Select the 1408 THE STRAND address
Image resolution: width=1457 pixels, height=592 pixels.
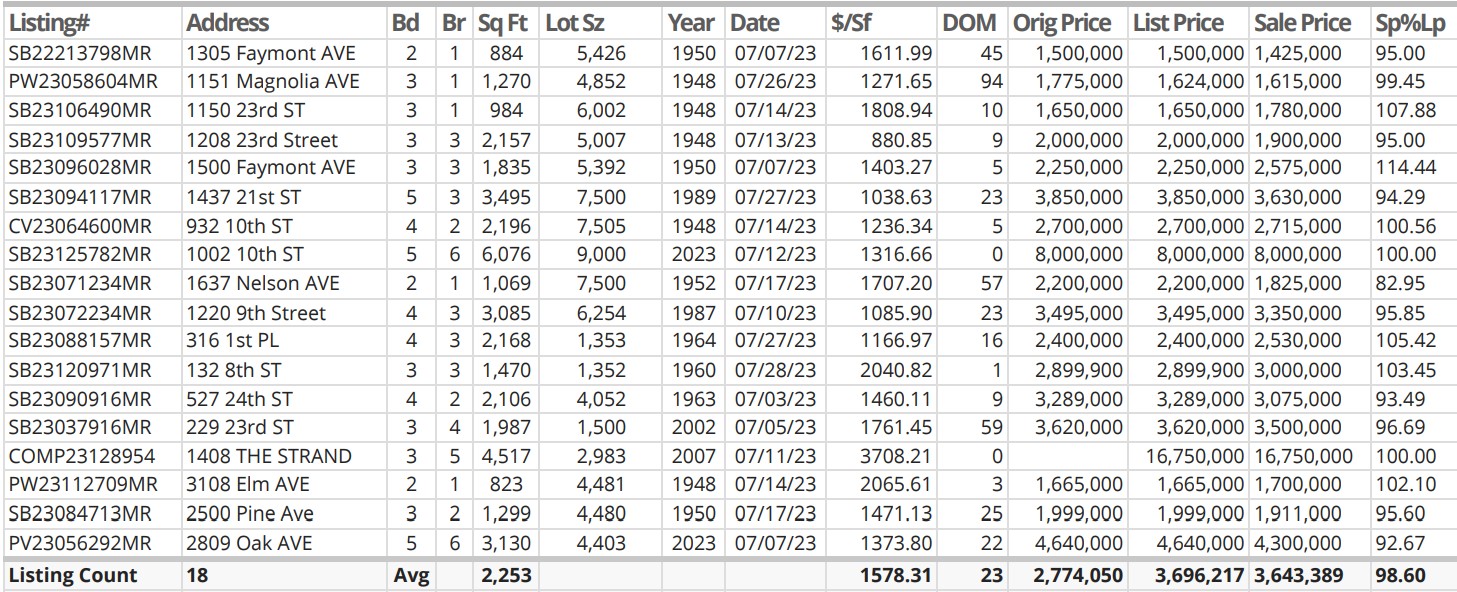pyautogui.click(x=269, y=456)
